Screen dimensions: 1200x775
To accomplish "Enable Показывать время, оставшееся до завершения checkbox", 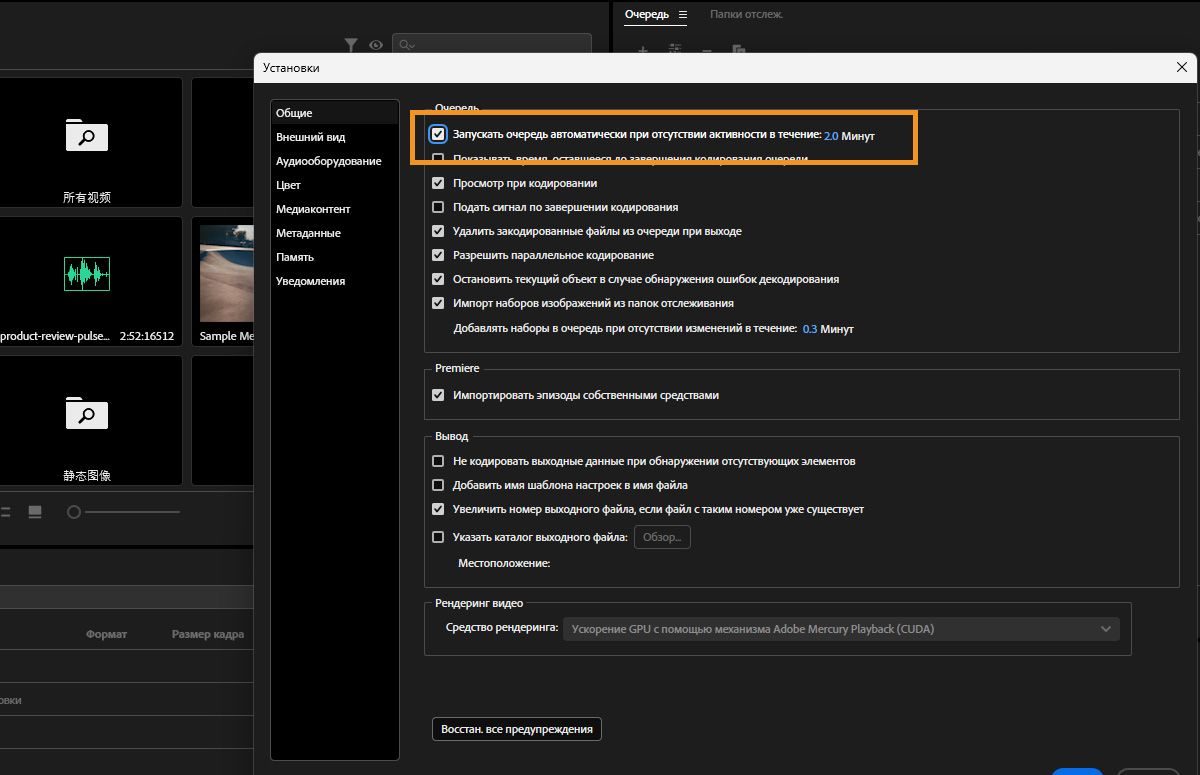I will point(438,159).
